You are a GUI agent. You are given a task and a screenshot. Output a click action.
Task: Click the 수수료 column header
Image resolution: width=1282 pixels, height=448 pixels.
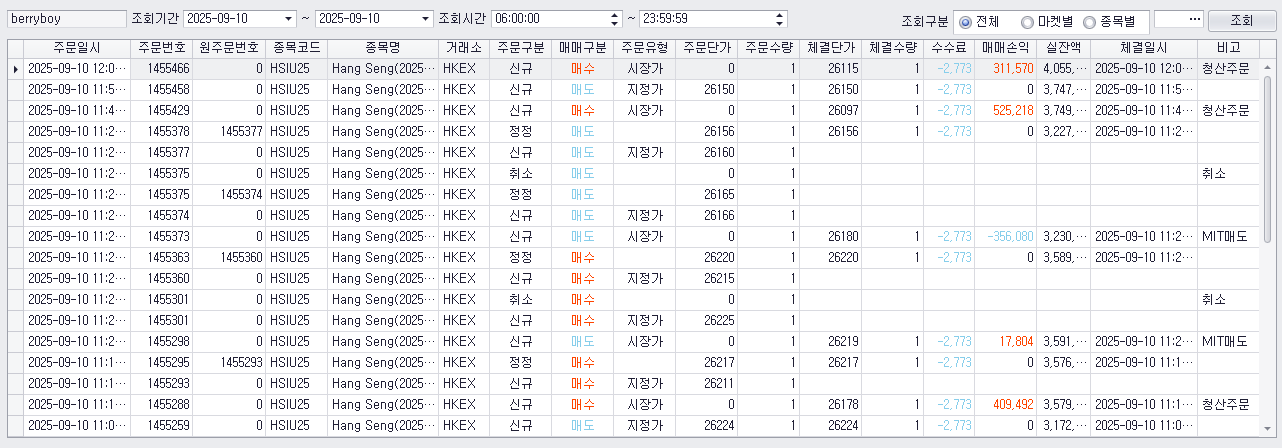click(948, 48)
